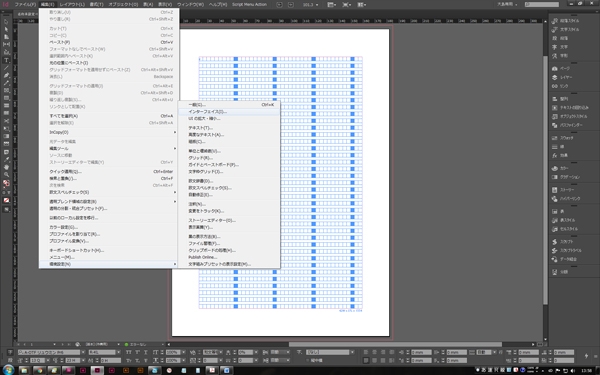Open the zoom level dropdown showing 101.3
This screenshot has height=375, width=600.
coord(311,5)
